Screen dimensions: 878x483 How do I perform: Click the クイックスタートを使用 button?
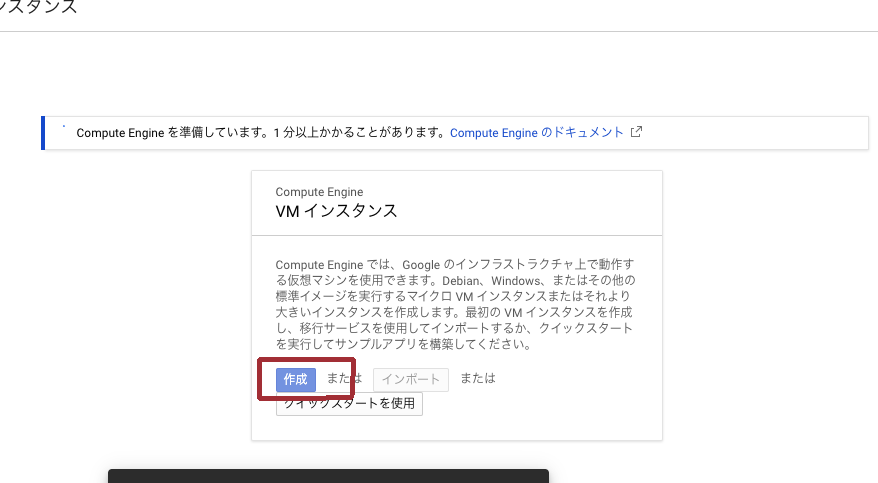349,404
